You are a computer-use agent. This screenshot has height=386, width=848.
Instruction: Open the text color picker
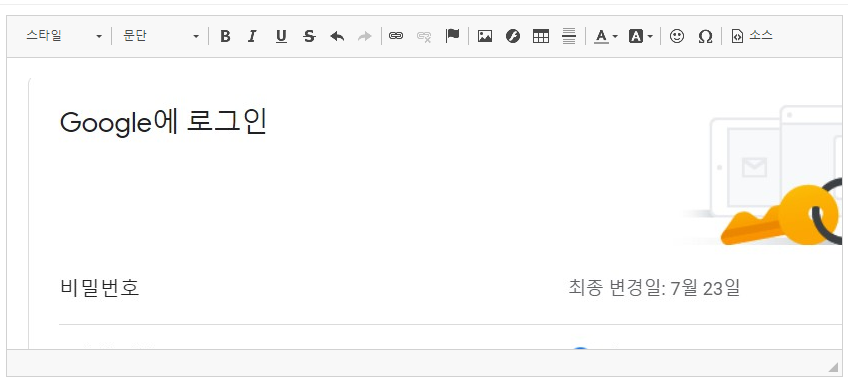coord(606,36)
